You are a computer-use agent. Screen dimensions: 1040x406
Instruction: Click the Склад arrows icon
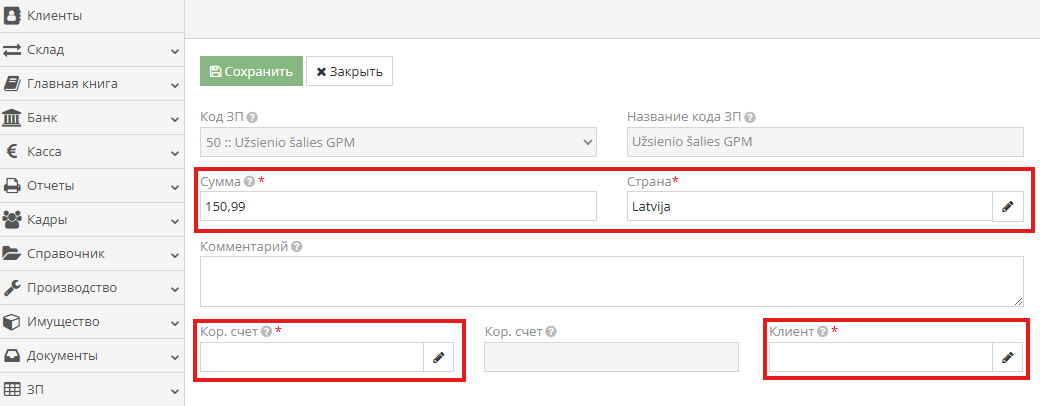tap(12, 50)
